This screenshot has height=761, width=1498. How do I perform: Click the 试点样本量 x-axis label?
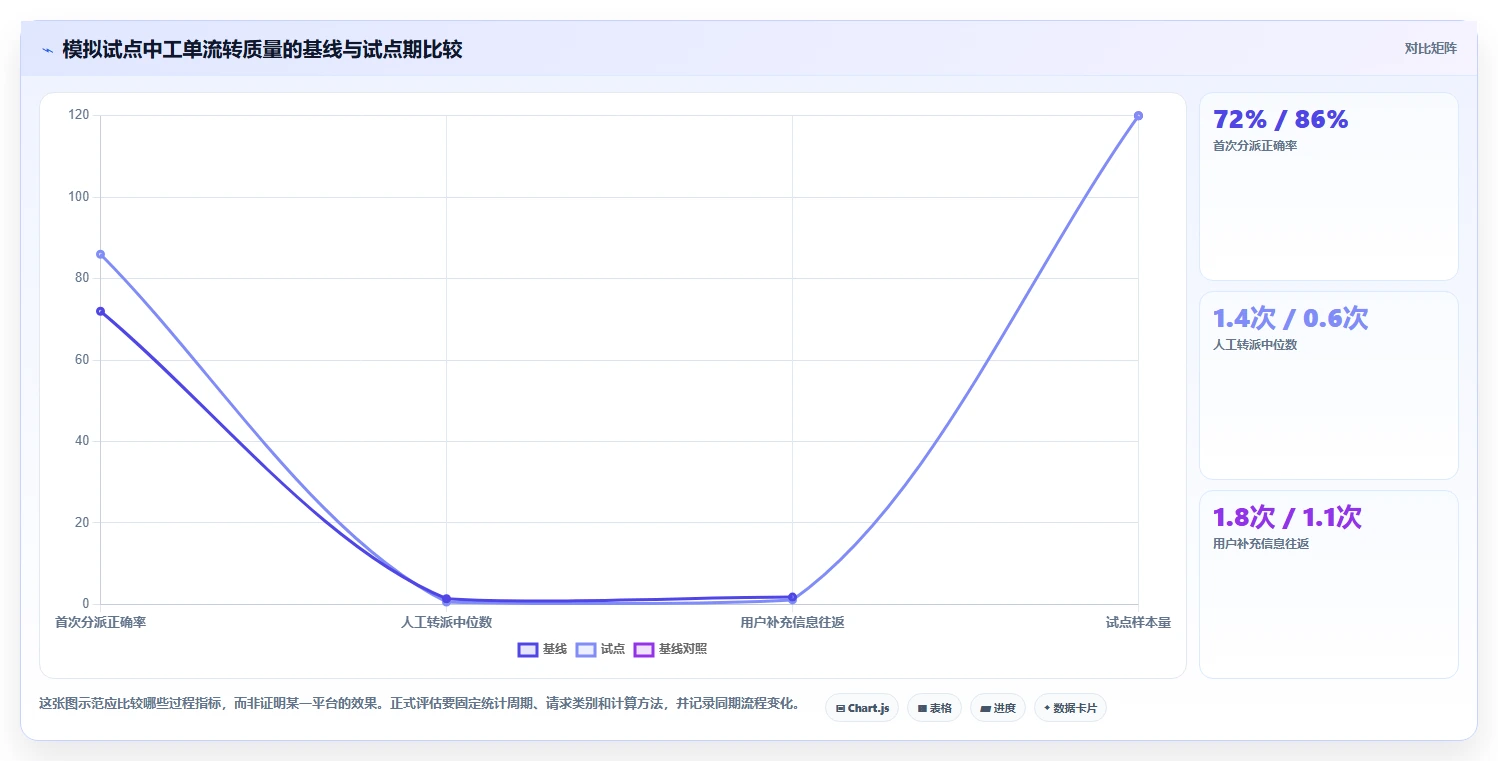click(1138, 622)
